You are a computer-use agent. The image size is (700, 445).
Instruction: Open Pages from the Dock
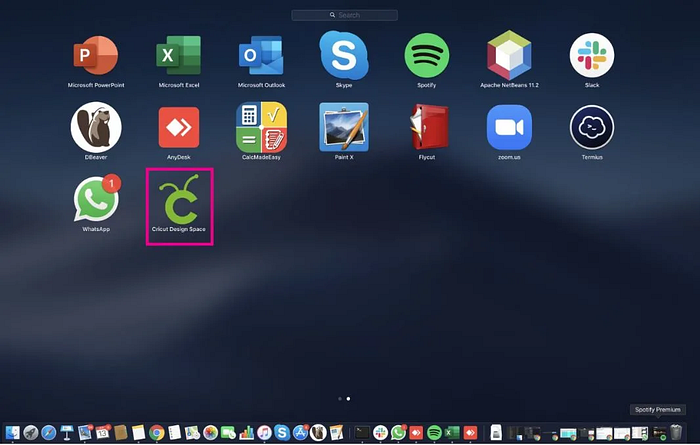[336, 433]
